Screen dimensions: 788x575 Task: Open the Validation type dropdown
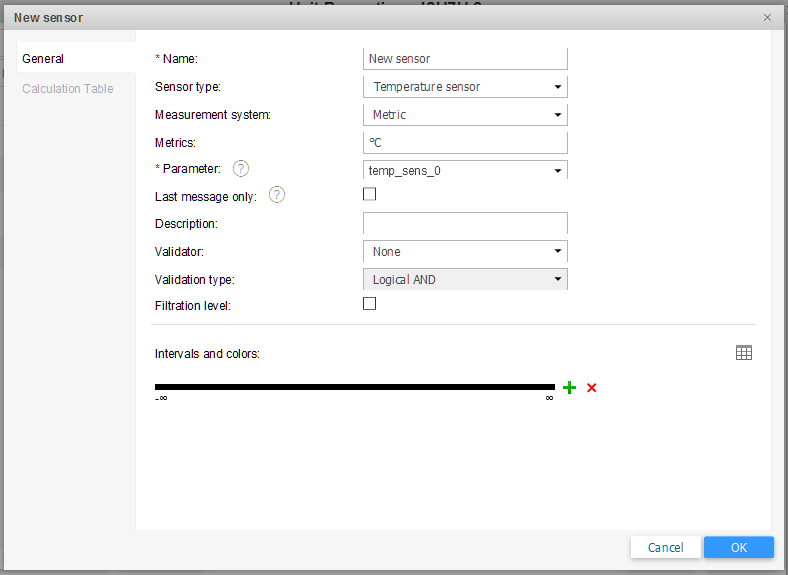465,280
